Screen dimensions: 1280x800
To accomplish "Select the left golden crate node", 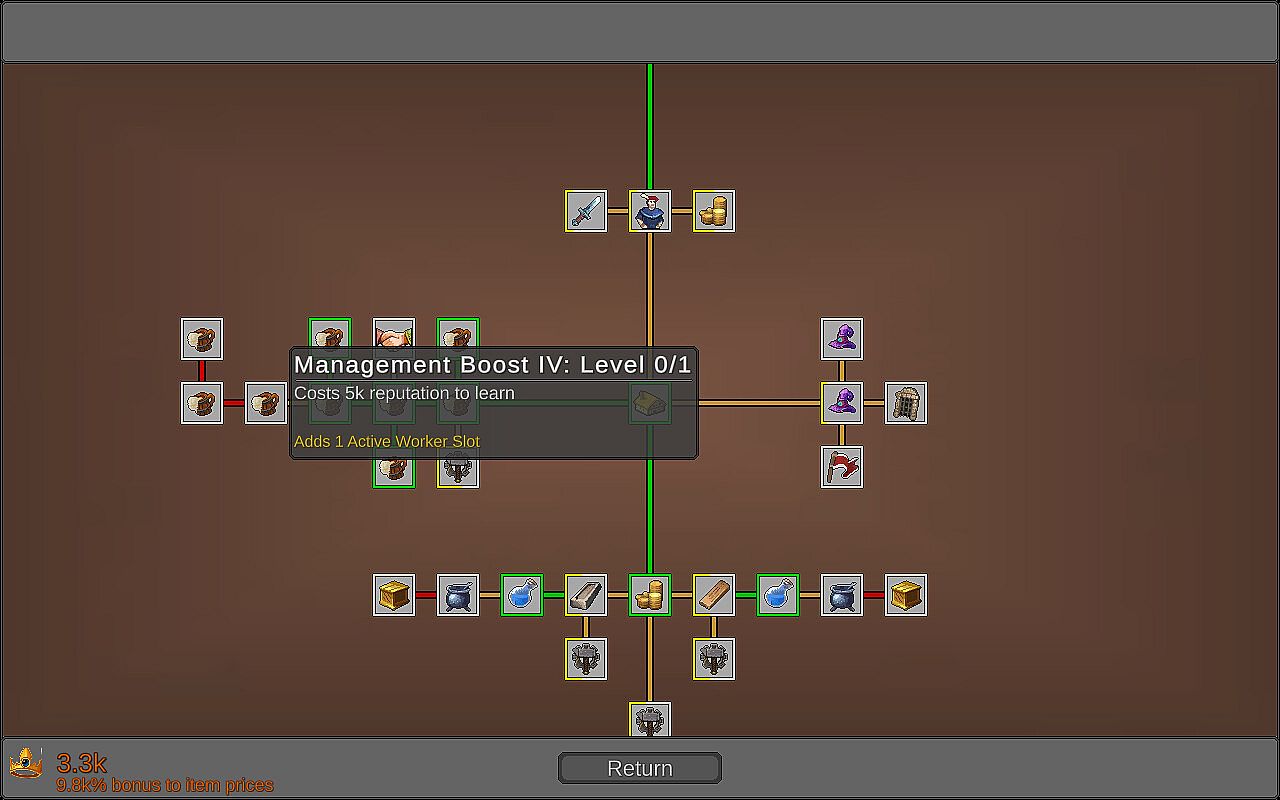I will [394, 595].
